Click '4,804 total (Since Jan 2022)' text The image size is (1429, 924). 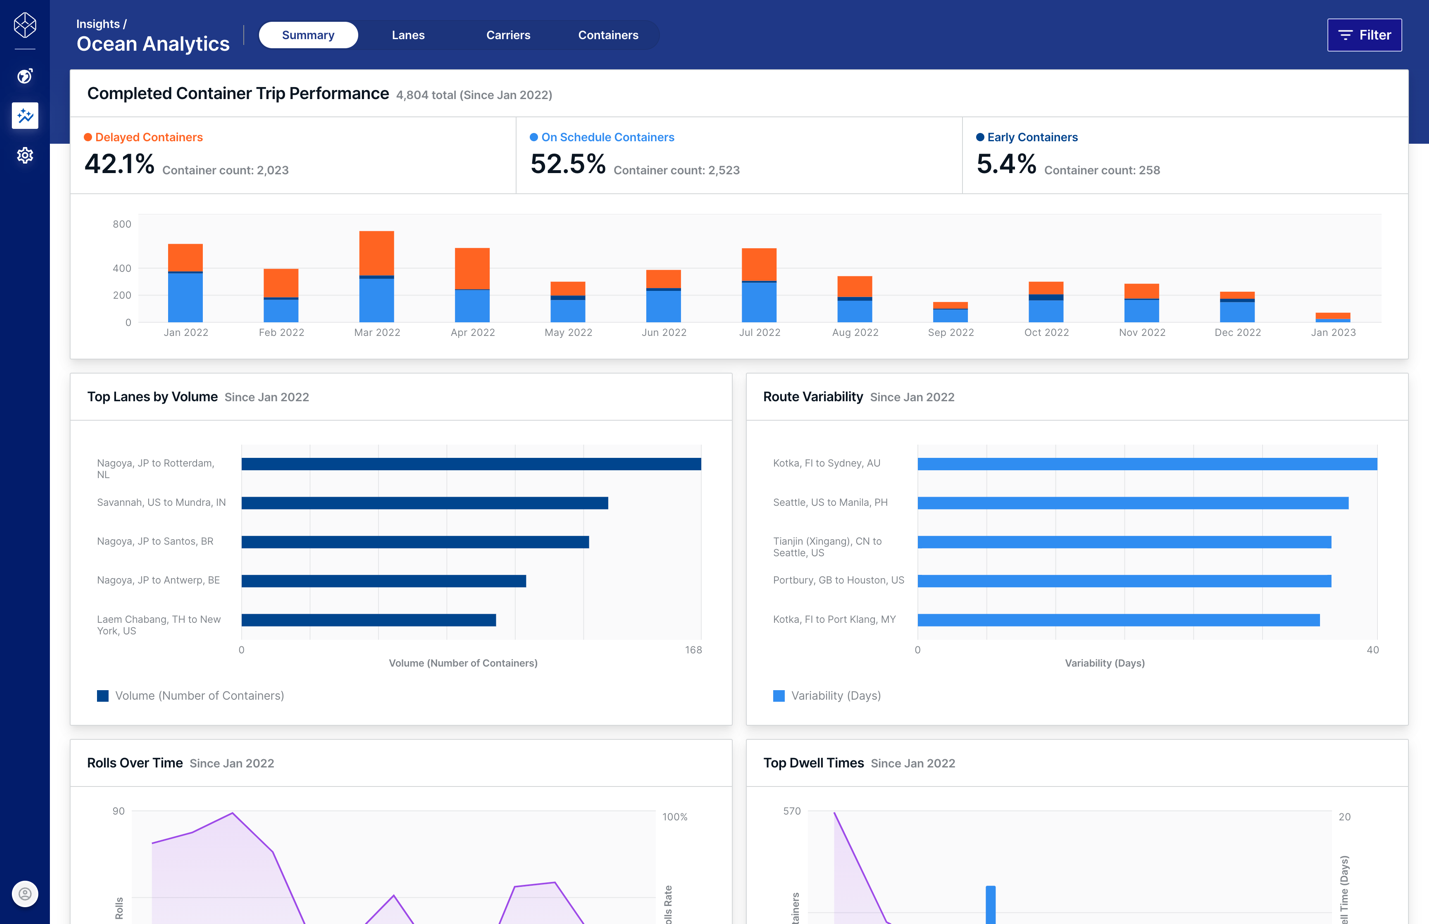click(x=474, y=95)
